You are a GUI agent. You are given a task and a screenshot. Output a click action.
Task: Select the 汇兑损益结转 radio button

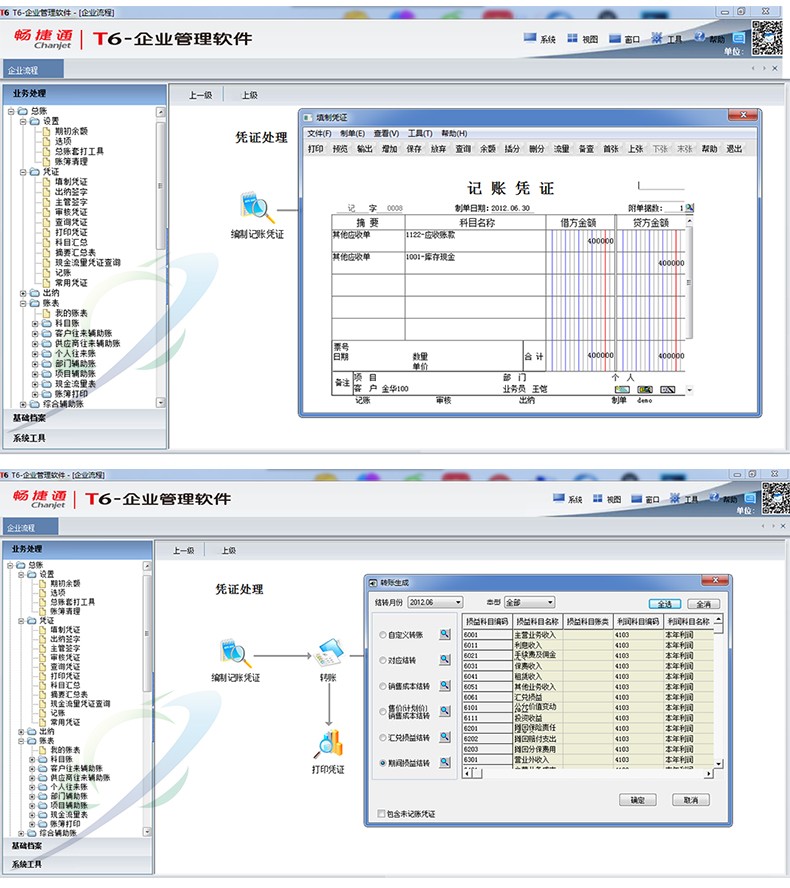click(x=383, y=737)
